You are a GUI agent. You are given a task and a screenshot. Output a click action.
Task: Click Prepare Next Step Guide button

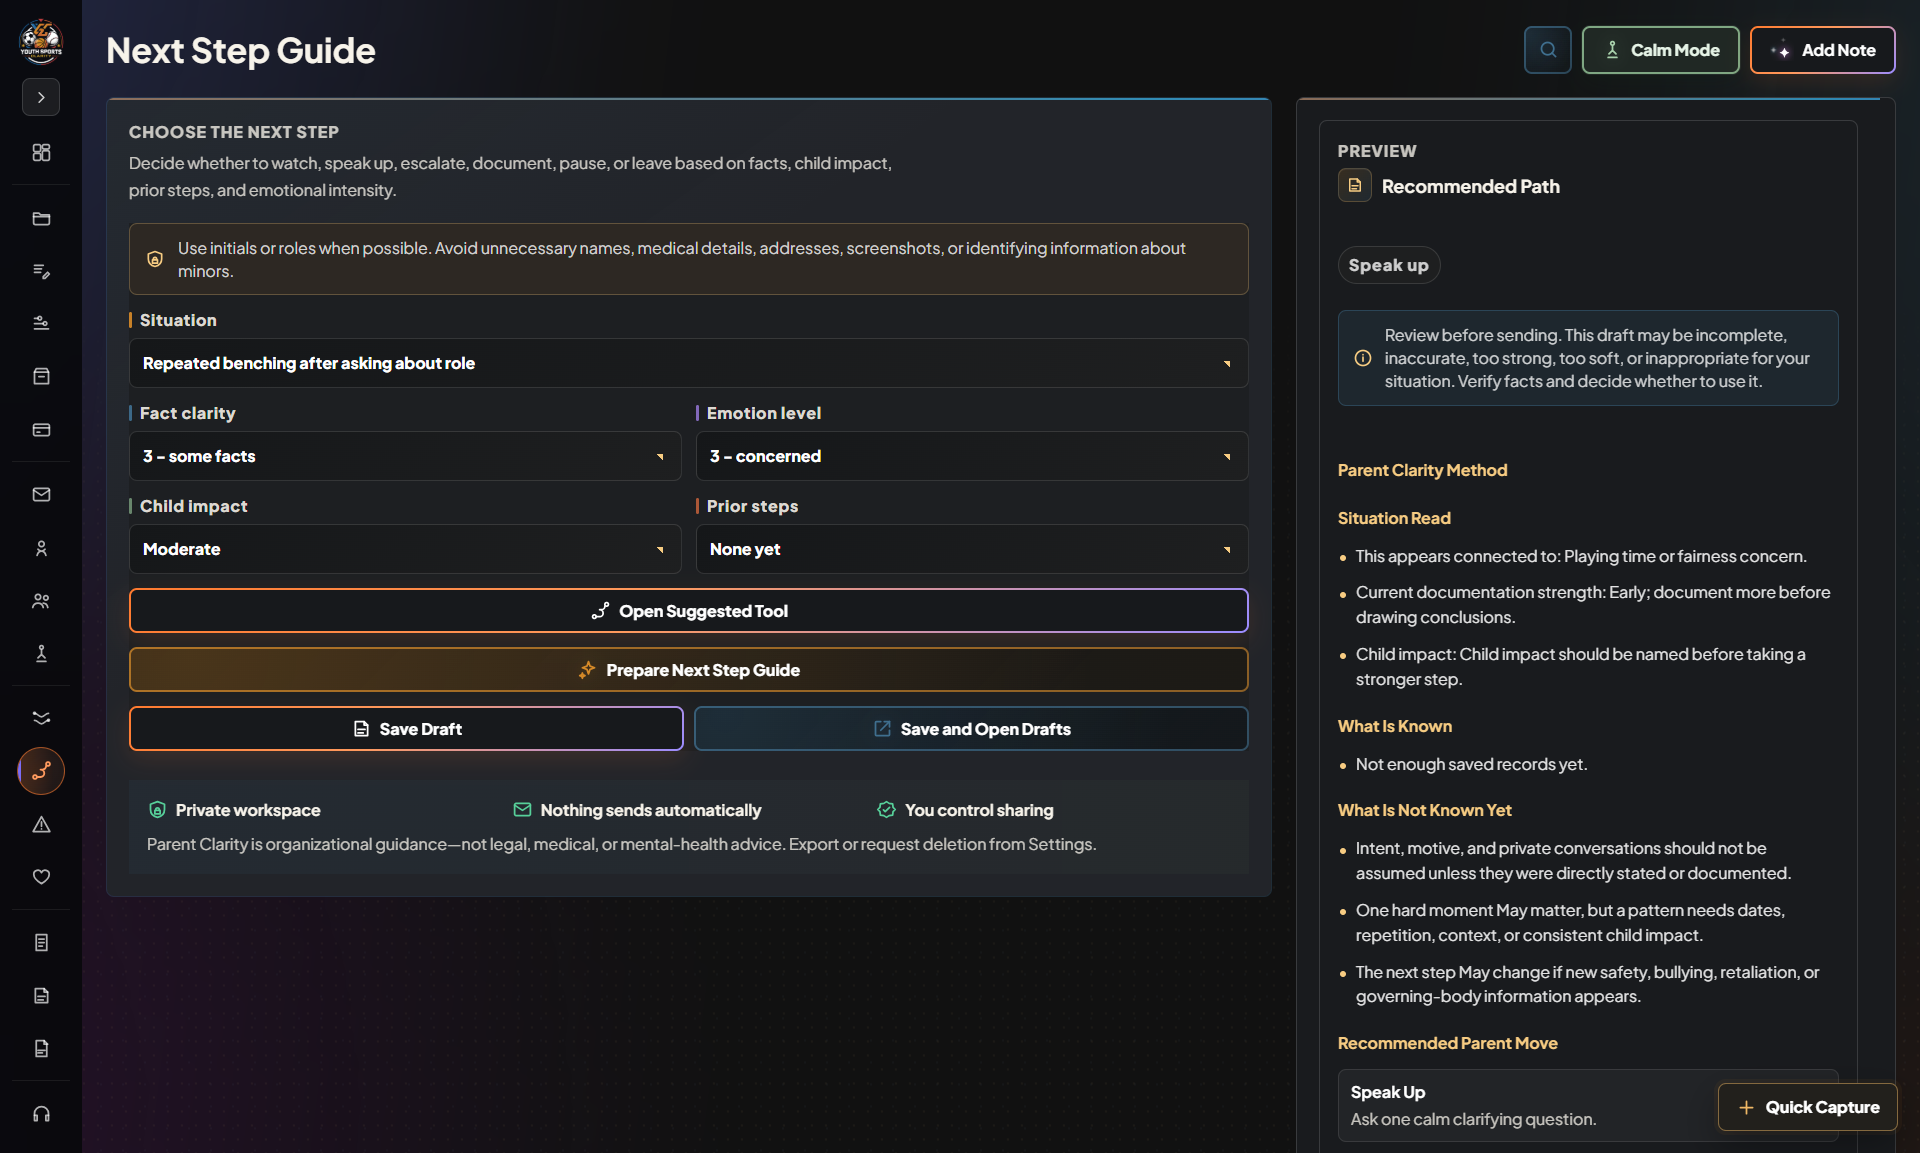[x=688, y=670]
